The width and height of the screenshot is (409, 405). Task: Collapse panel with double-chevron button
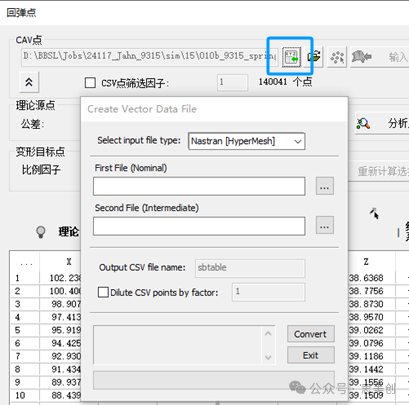29,82
